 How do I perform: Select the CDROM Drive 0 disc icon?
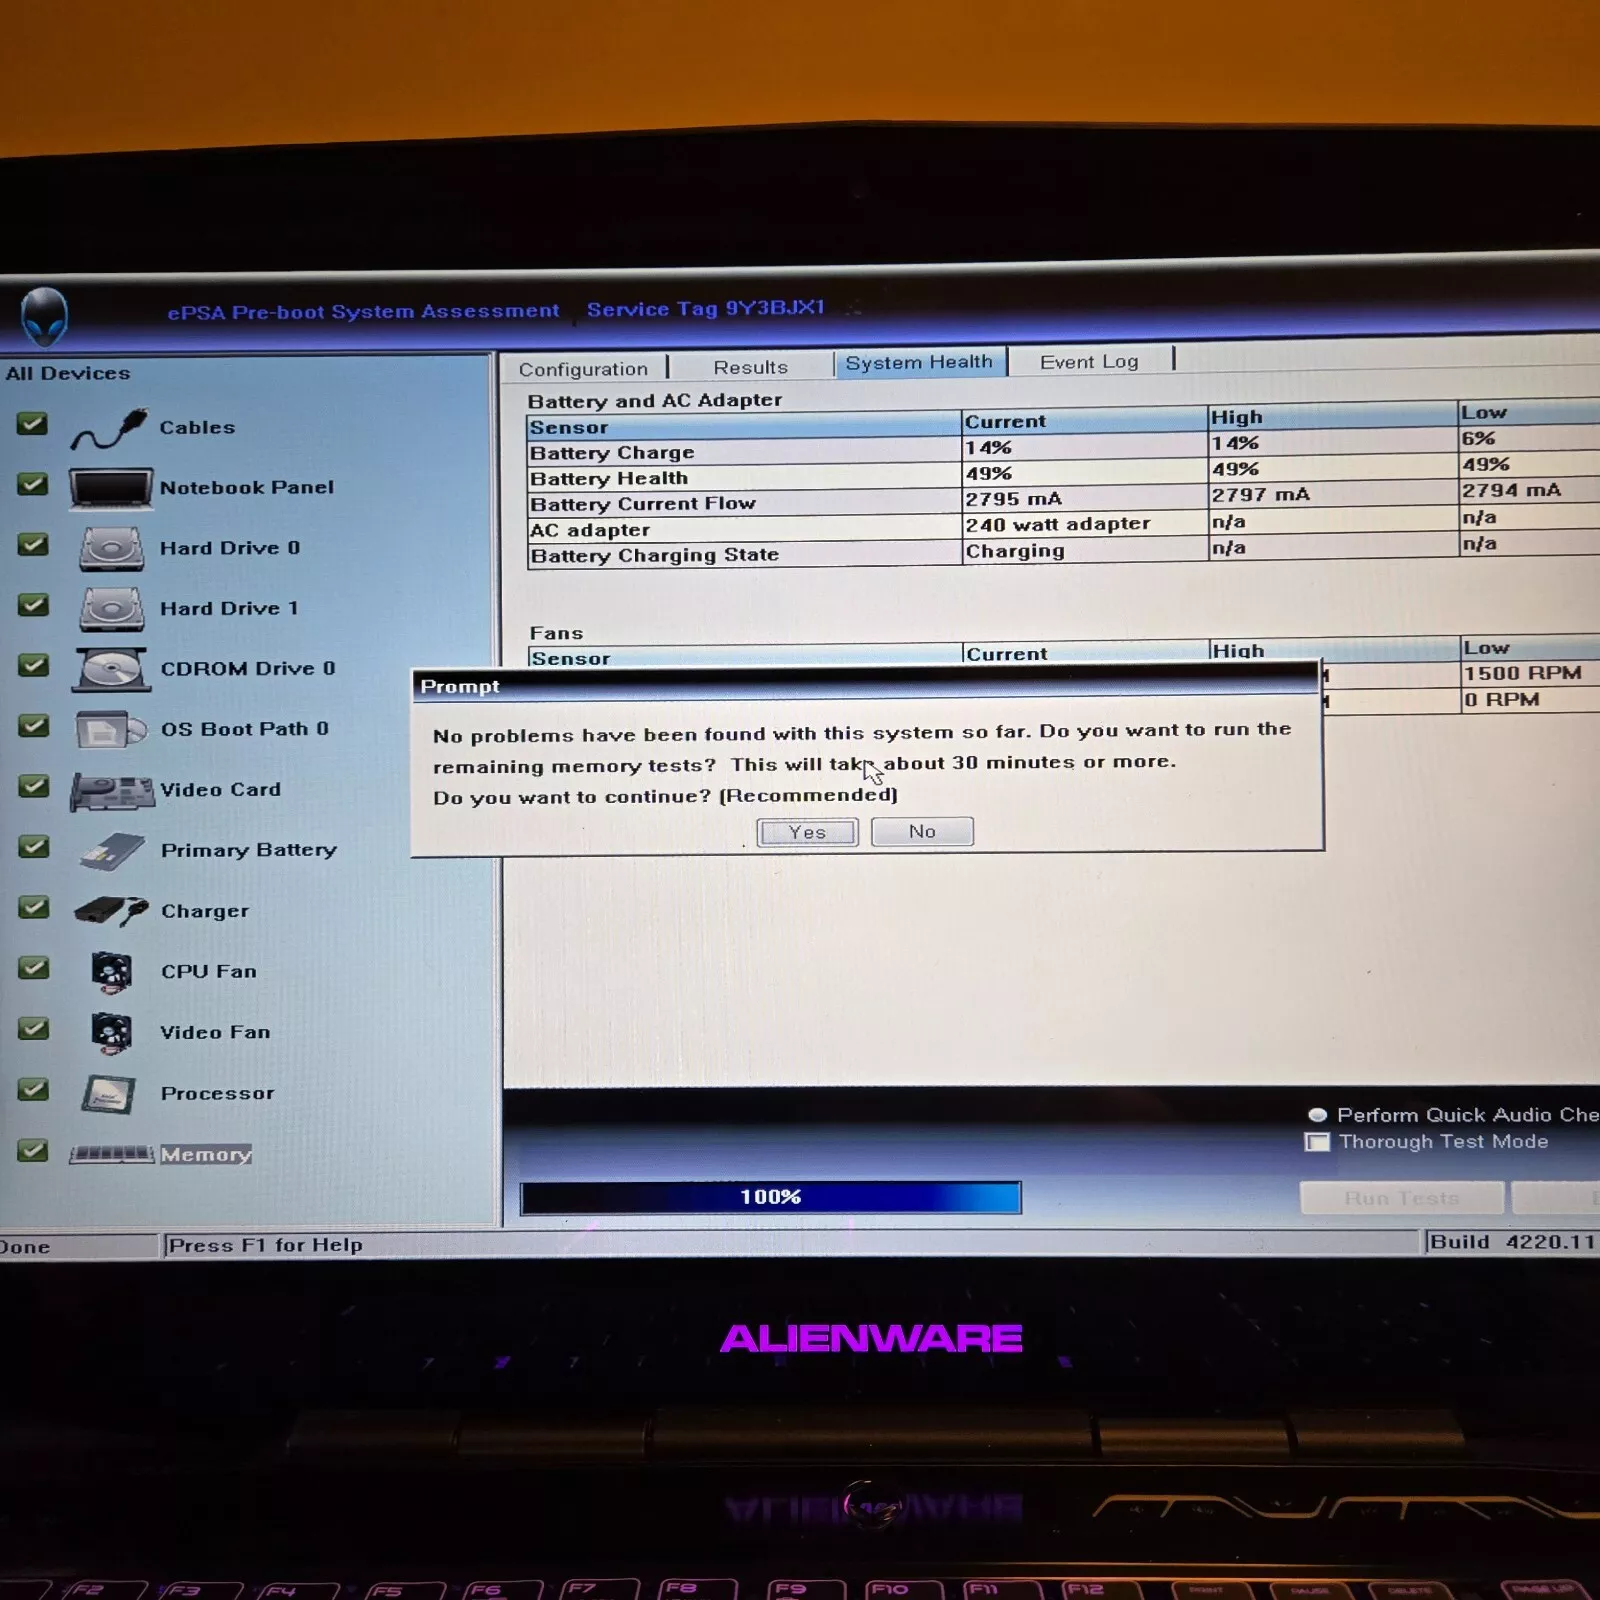111,670
